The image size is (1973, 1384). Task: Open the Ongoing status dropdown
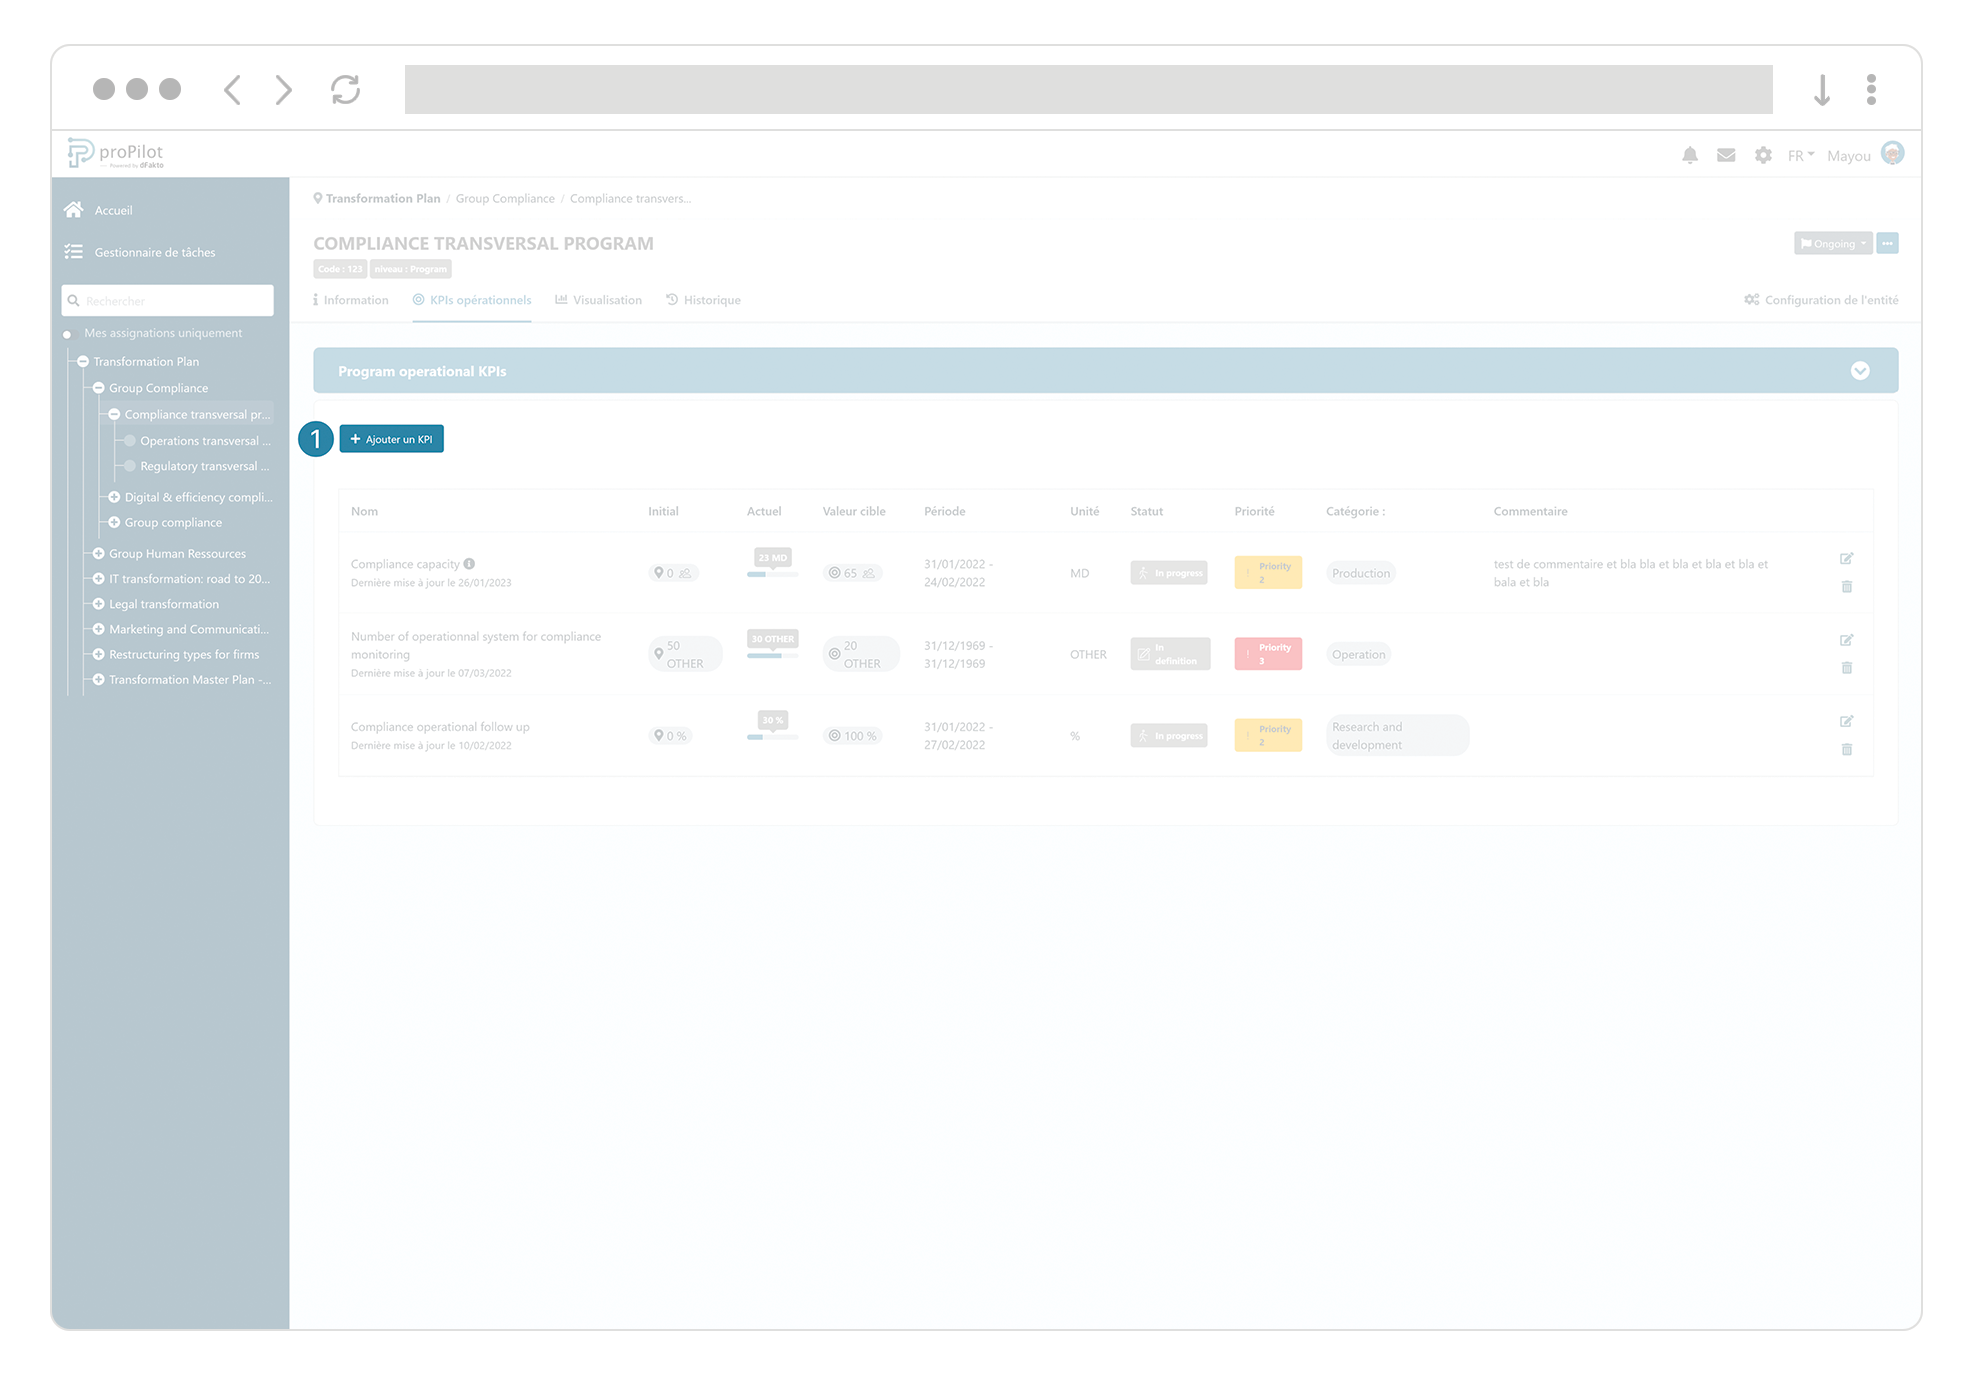click(x=1832, y=242)
